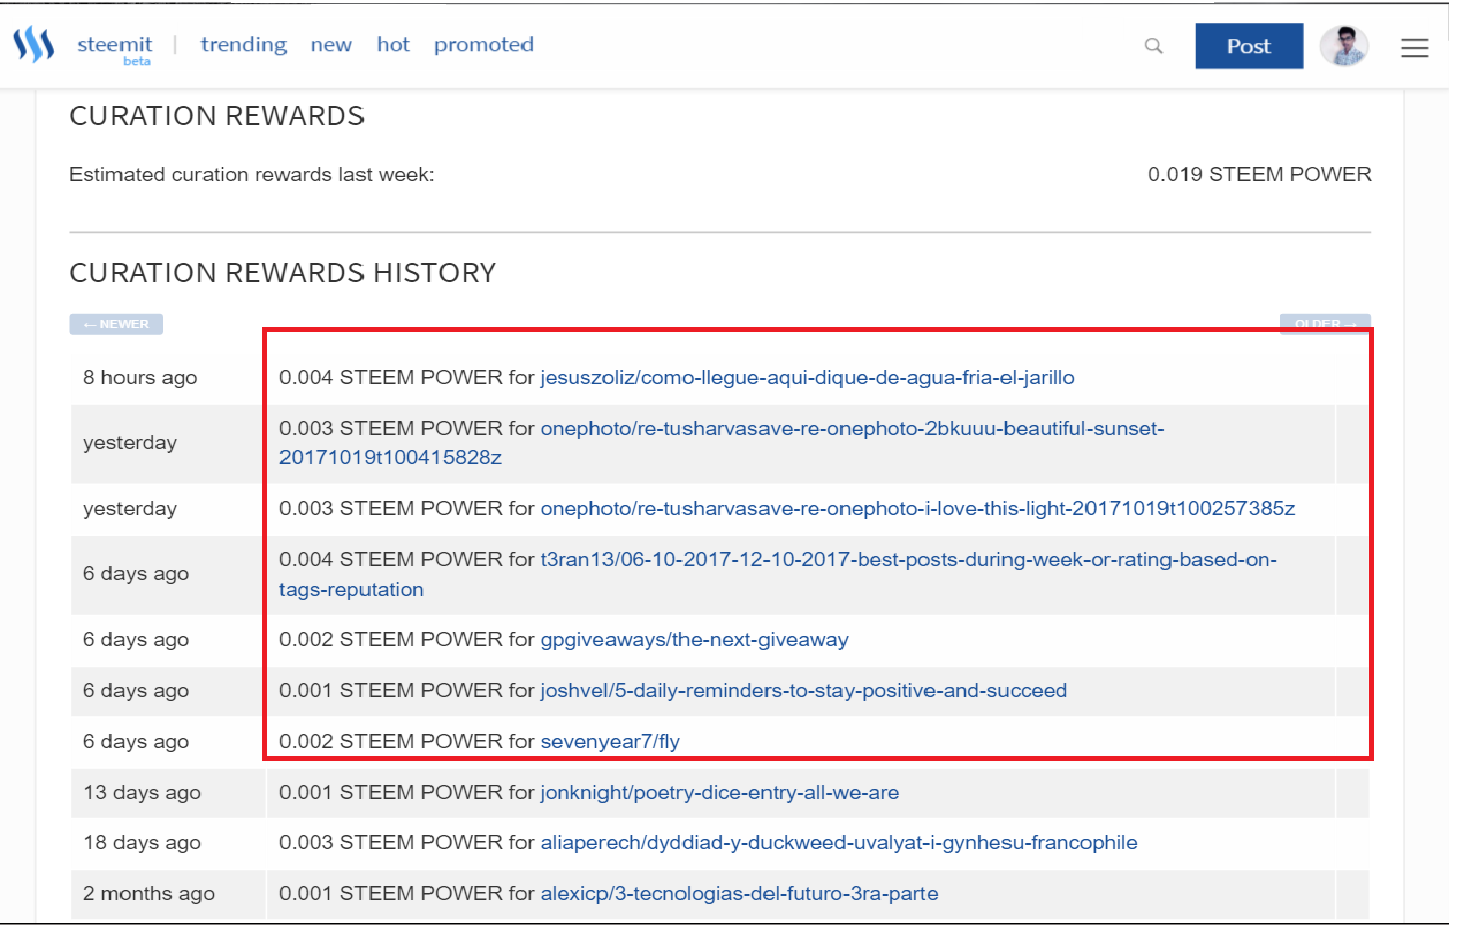Open gpgiveaways the-next-giveaway link
Viewport: 1464px width, 925px height.
[x=694, y=640]
